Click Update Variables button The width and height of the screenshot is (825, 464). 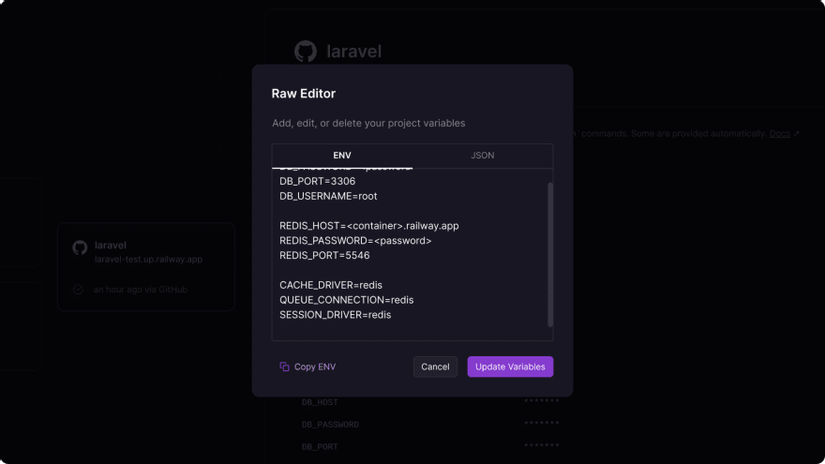pyautogui.click(x=510, y=367)
